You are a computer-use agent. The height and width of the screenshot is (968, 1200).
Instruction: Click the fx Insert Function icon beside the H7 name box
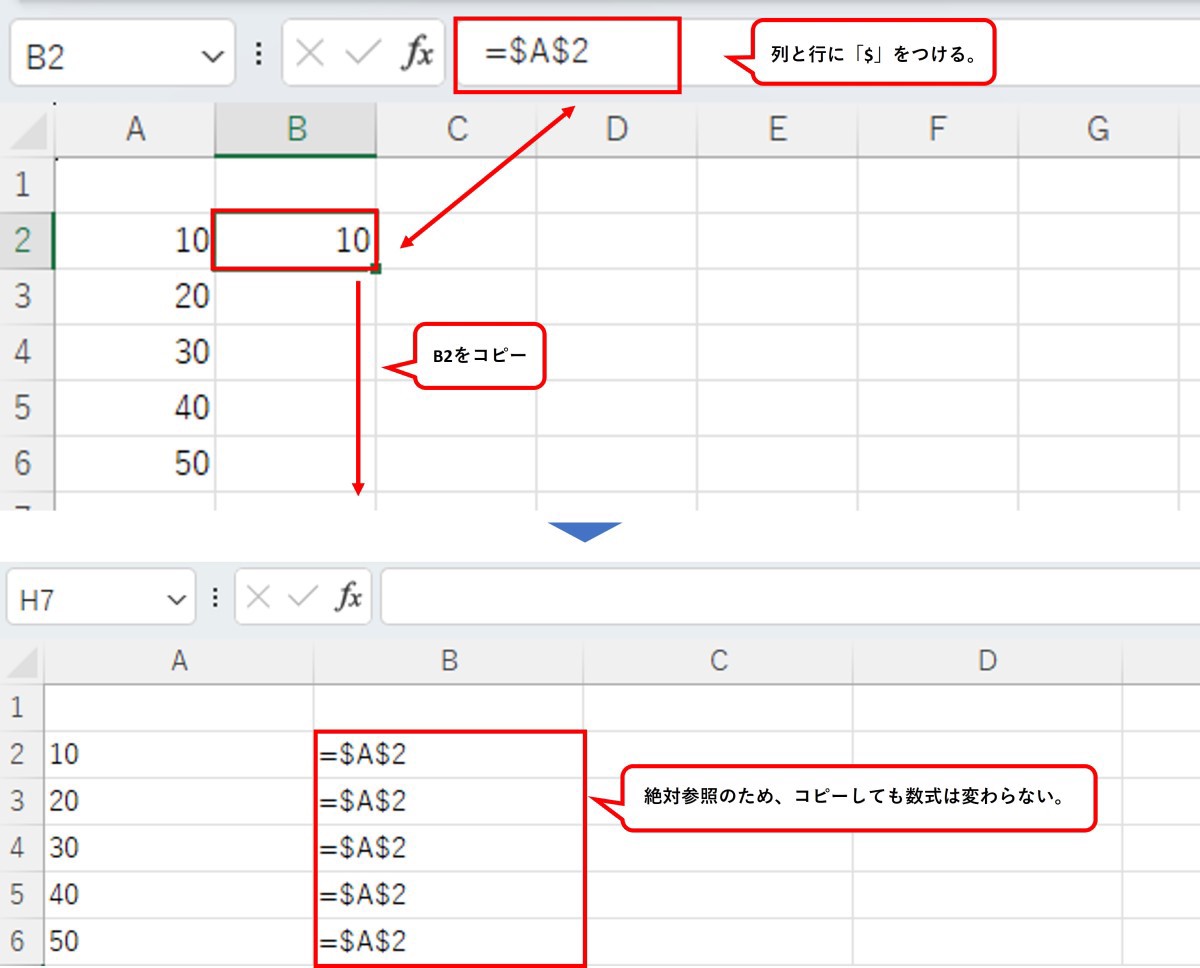(348, 598)
